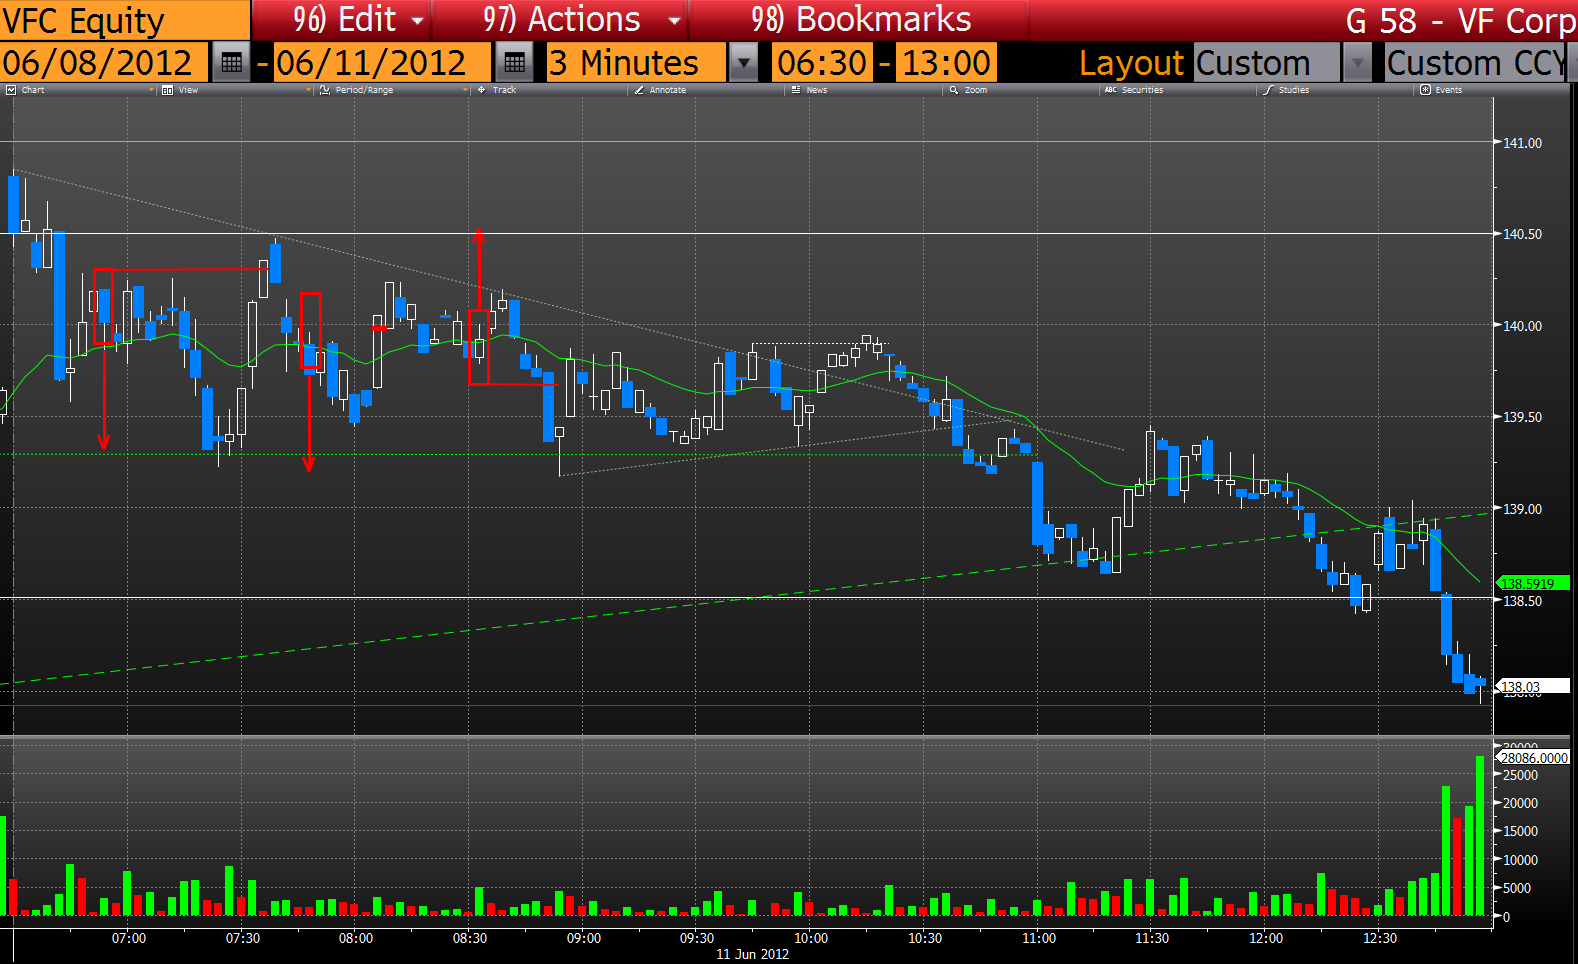Click the 3 Minutes interval field
The height and width of the screenshot is (964, 1578).
pyautogui.click(x=636, y=62)
